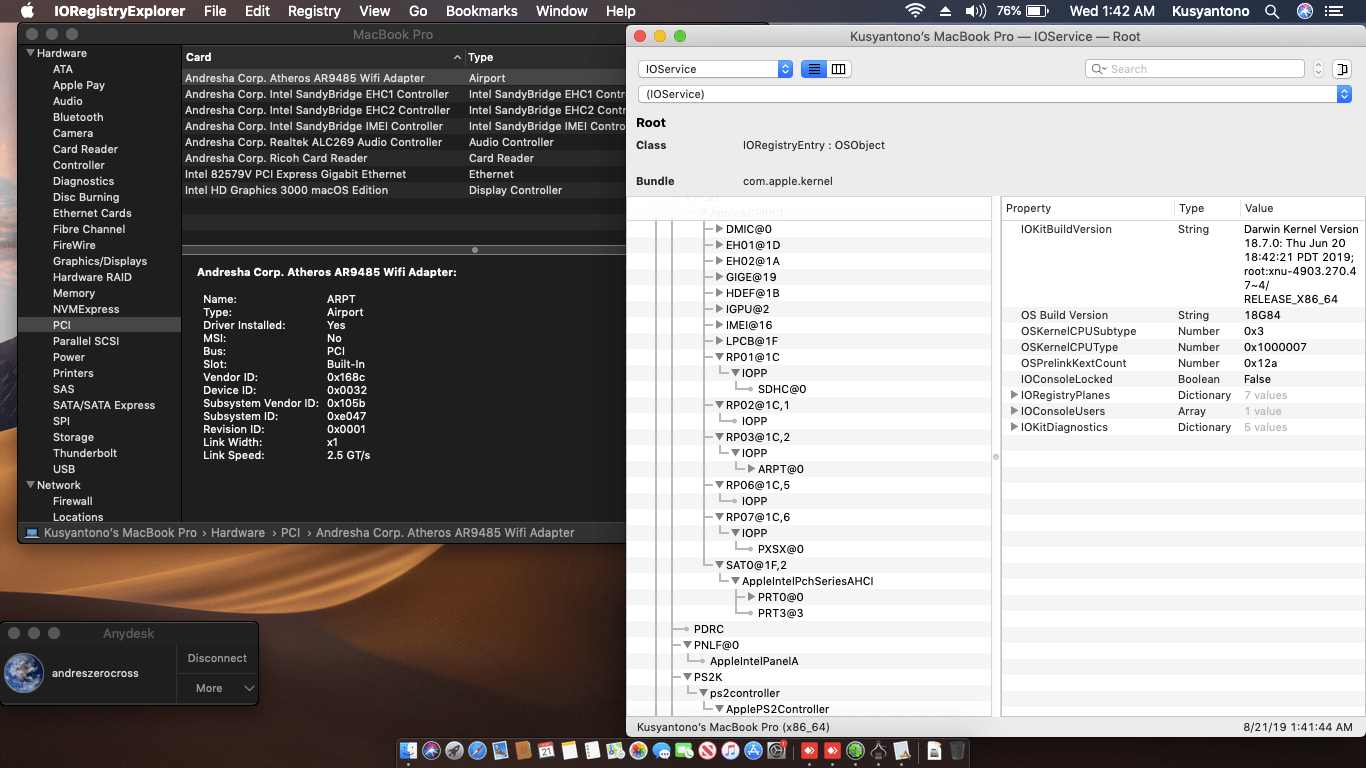Select the OS Build Version property row

click(x=1181, y=315)
